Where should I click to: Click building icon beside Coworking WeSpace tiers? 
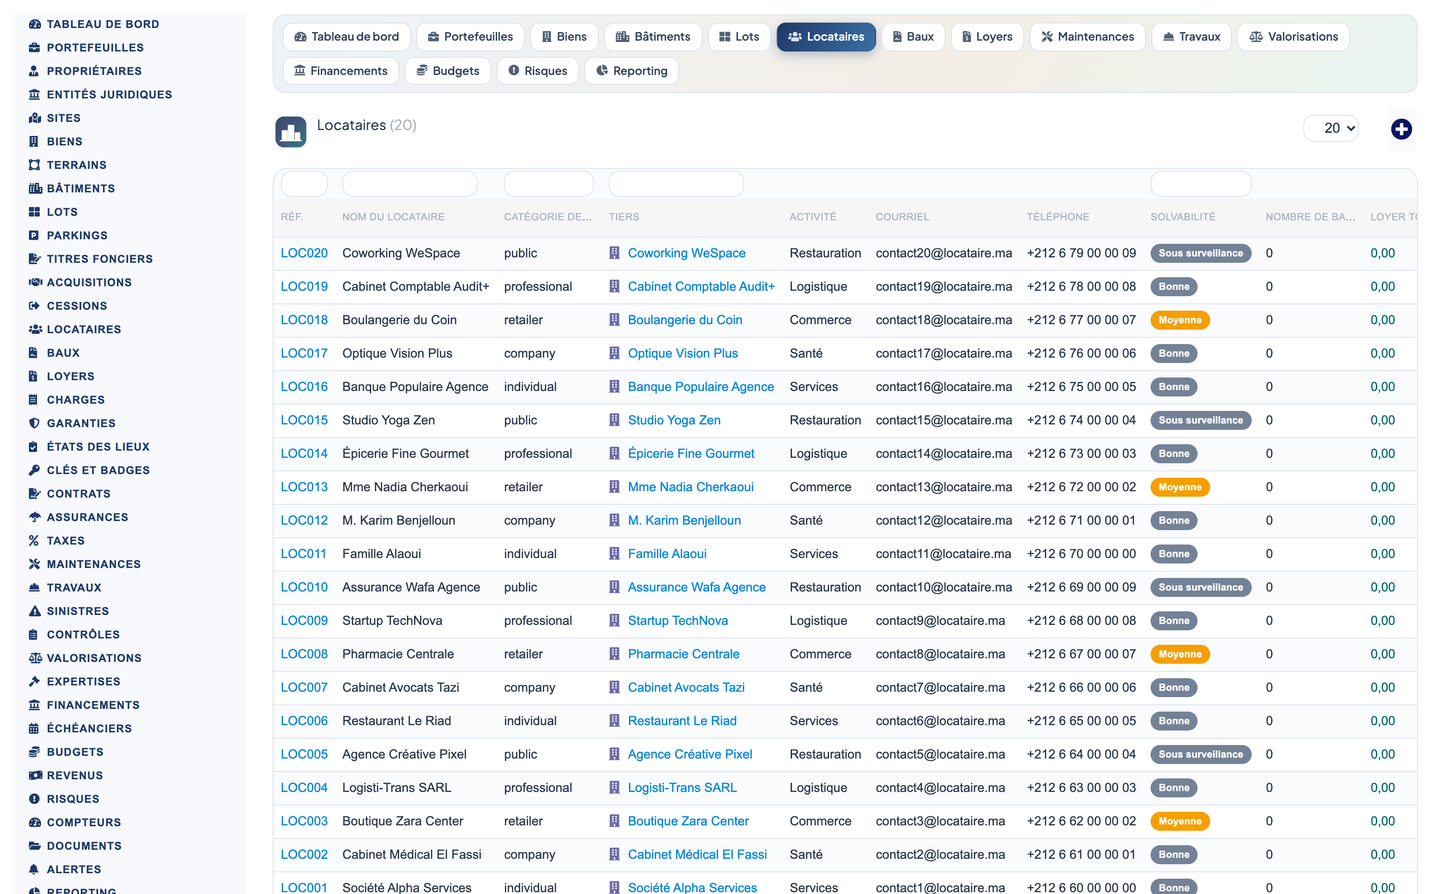(614, 254)
